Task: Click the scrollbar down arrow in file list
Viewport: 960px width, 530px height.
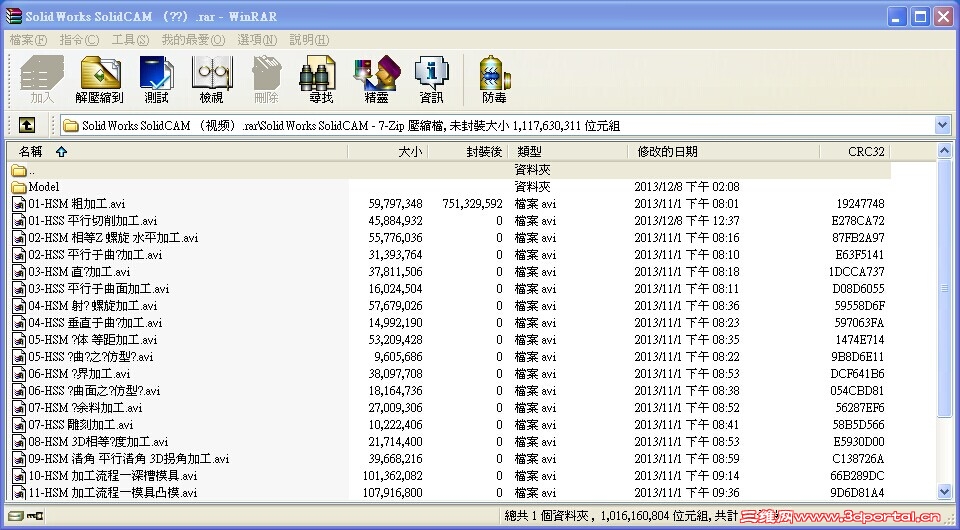Action: tap(944, 491)
